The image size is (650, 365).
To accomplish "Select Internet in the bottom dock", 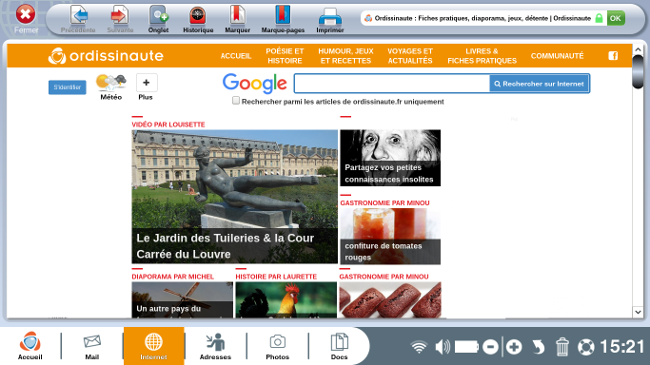I will coord(154,346).
